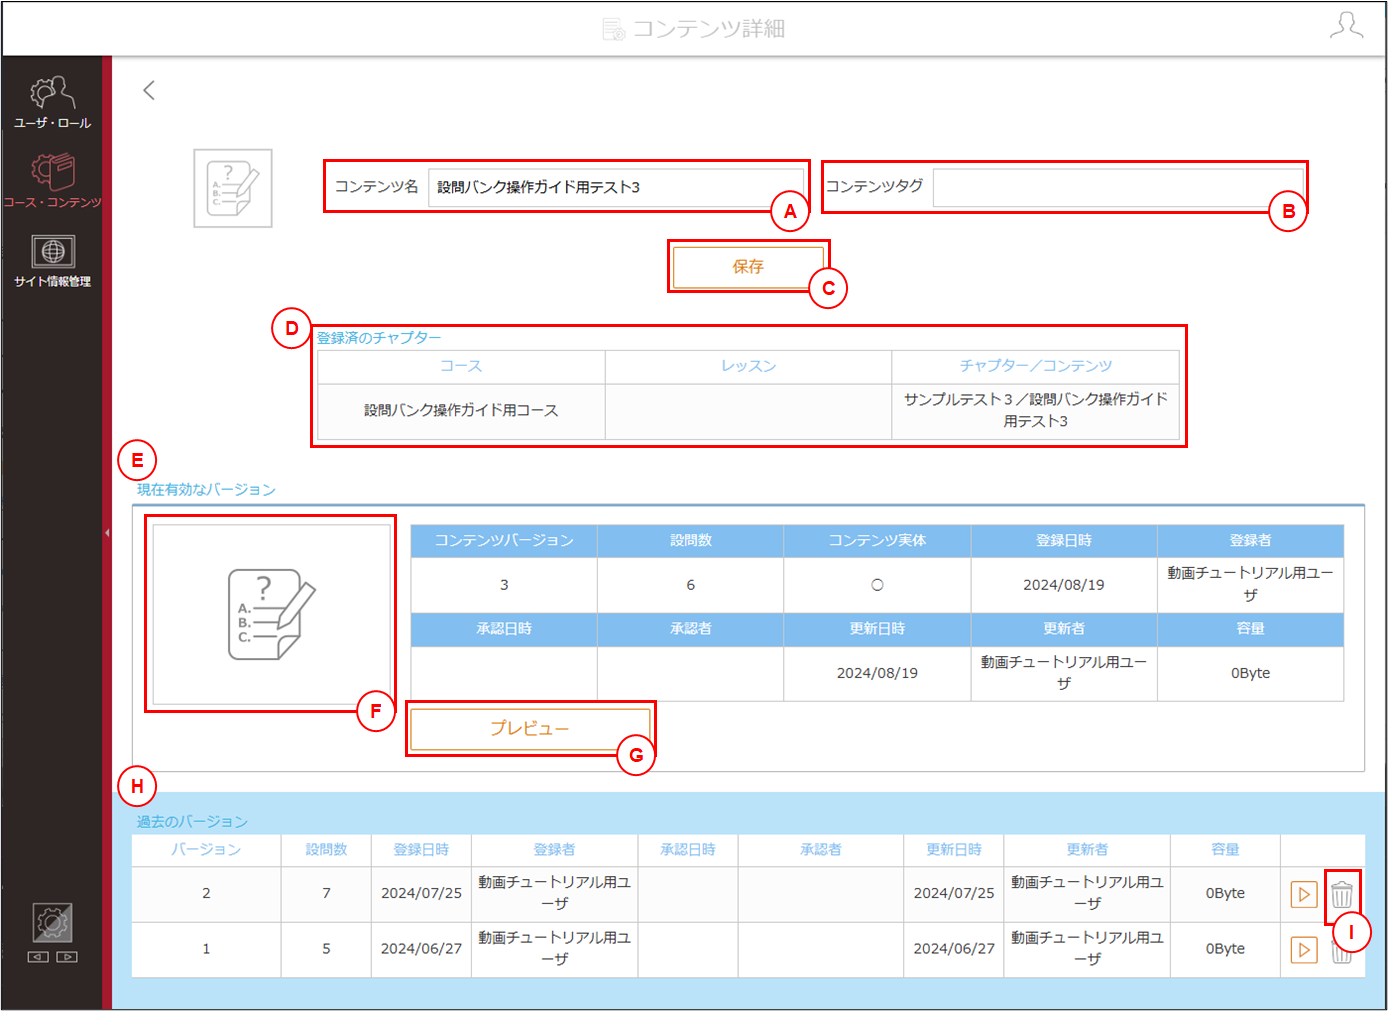Screen dimensions: 1388x1011
Task: Click the 更新者 header in the past versions table
Action: (1087, 850)
